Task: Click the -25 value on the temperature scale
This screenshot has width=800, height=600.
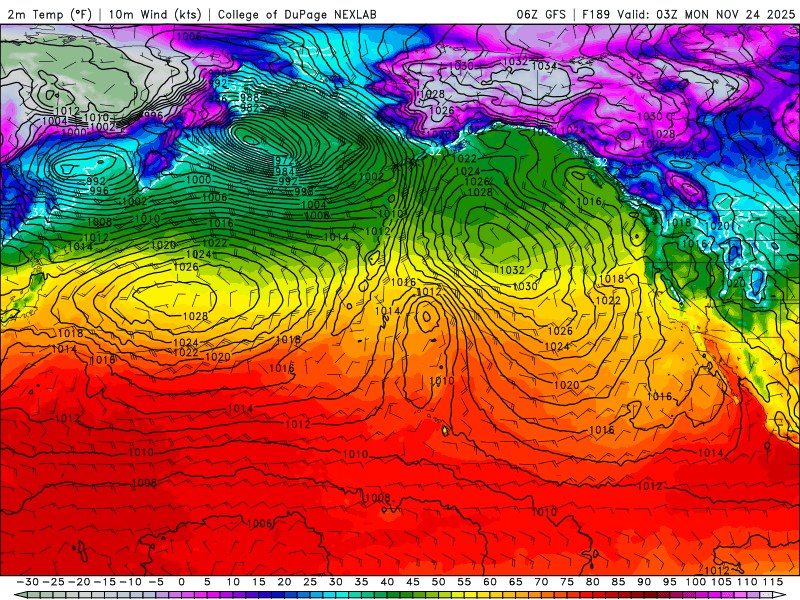Action: [x=54, y=582]
